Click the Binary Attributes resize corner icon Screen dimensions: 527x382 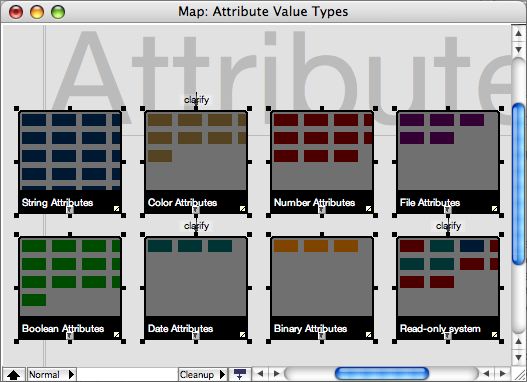[368, 335]
